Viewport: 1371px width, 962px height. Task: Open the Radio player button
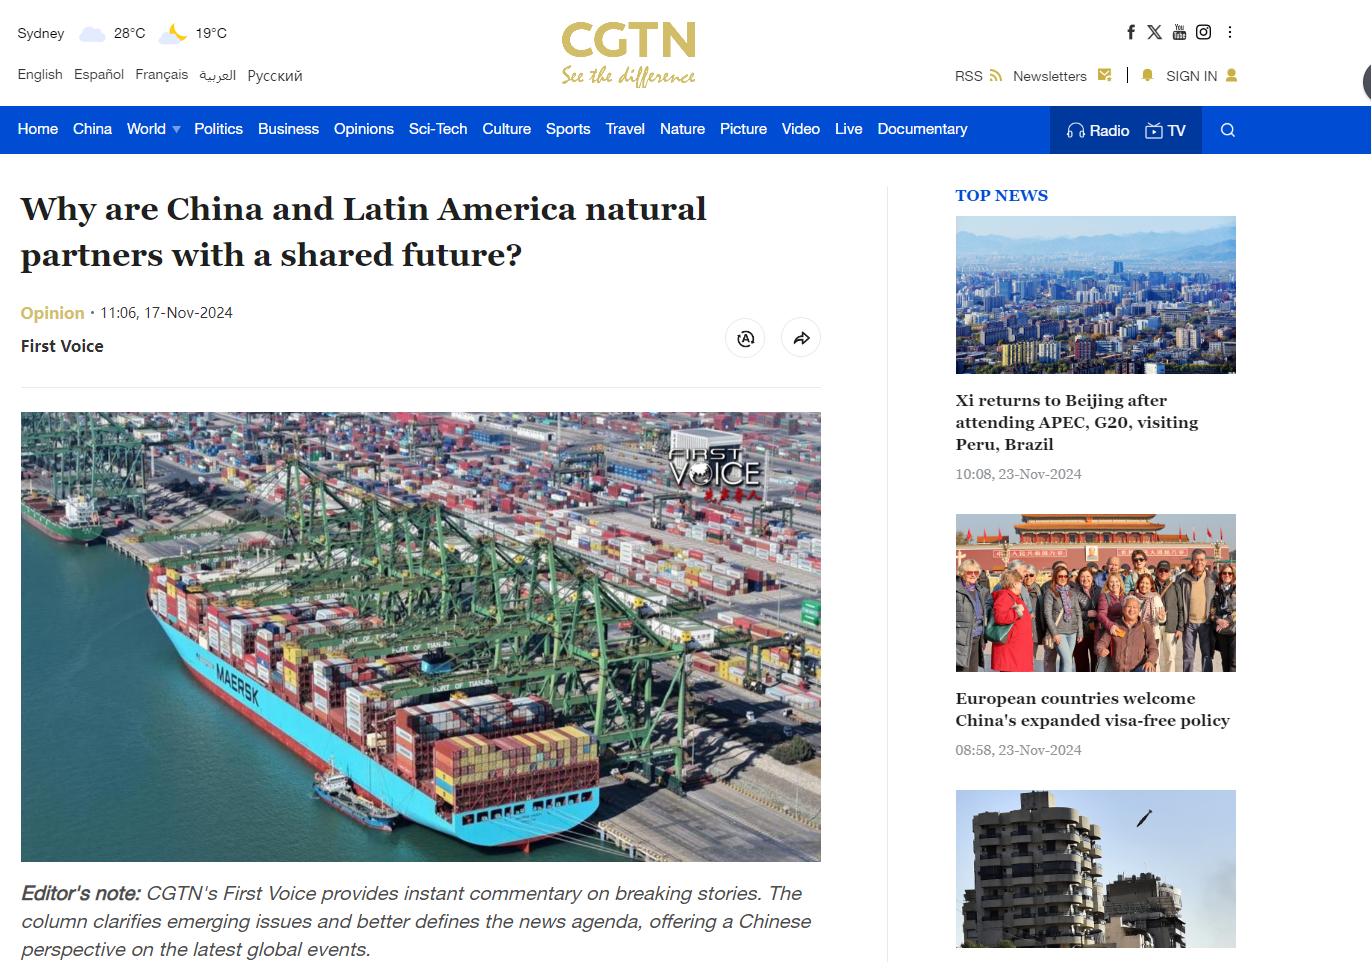[1098, 130]
